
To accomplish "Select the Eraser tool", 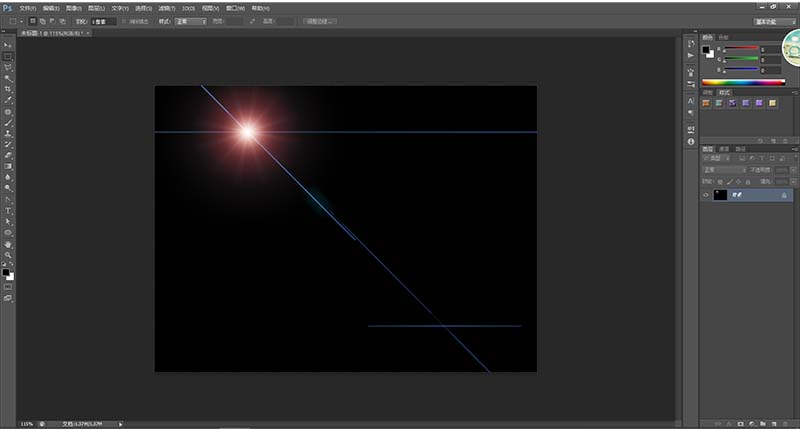I will point(8,156).
